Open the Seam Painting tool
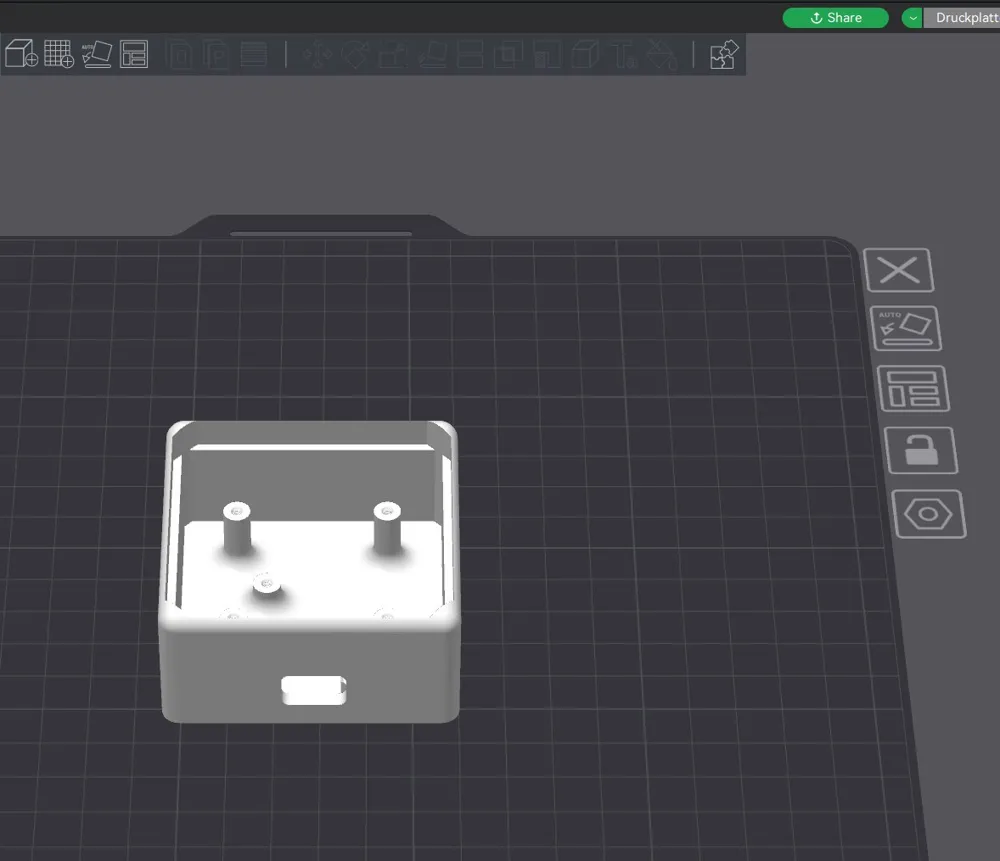Image resolution: width=1000 pixels, height=861 pixels. pyautogui.click(x=585, y=54)
